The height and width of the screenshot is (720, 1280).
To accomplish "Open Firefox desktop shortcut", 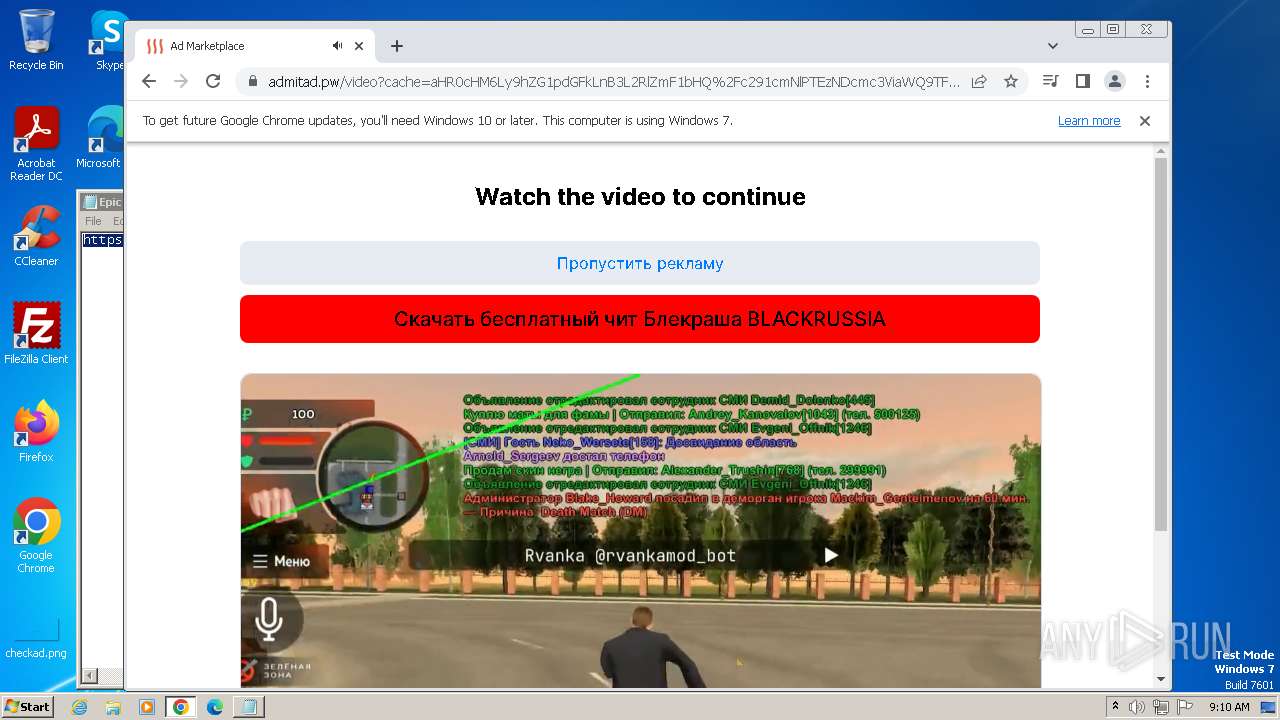I will point(36,431).
